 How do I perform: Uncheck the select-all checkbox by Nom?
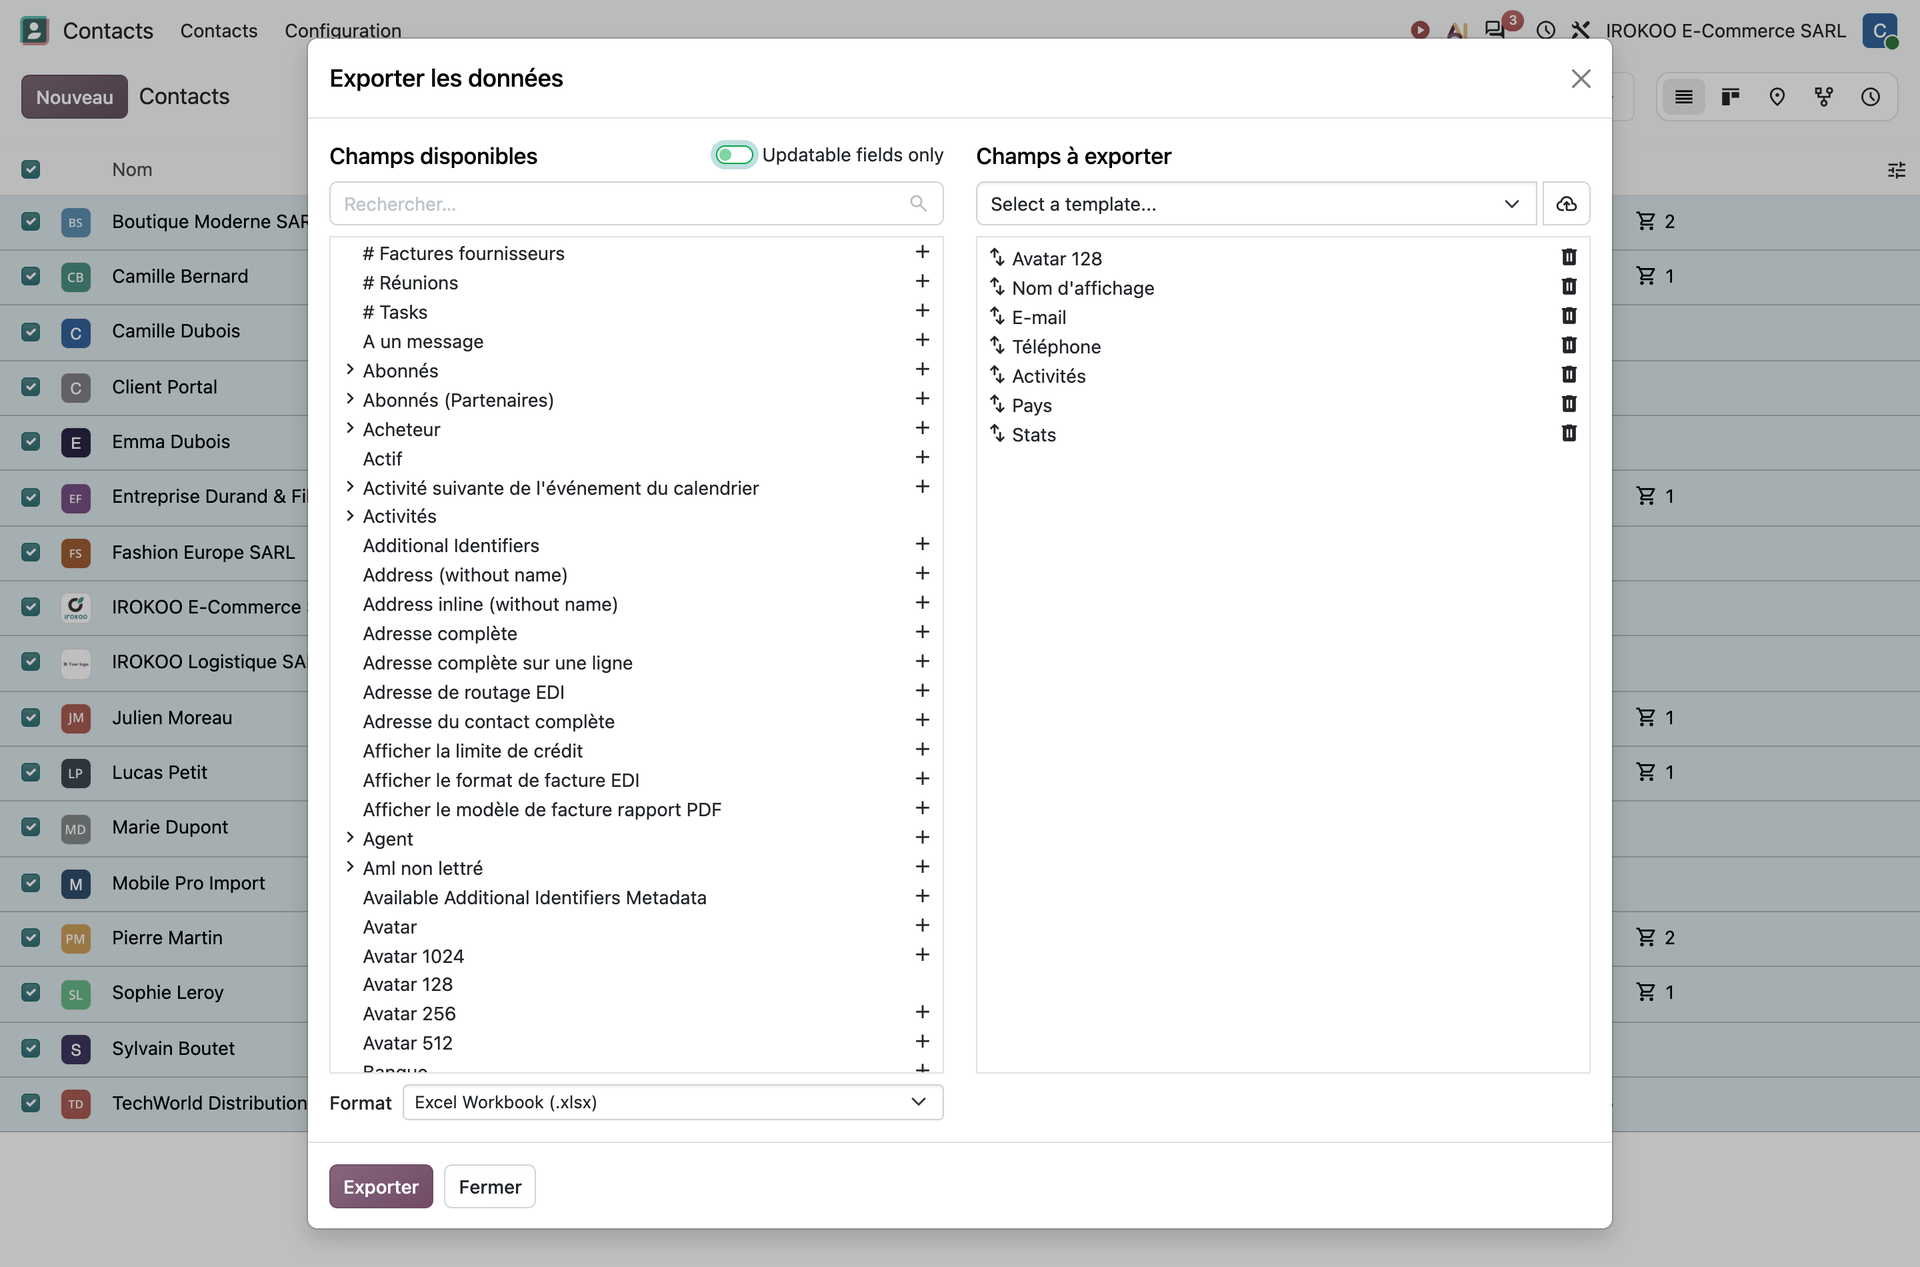[x=31, y=169]
